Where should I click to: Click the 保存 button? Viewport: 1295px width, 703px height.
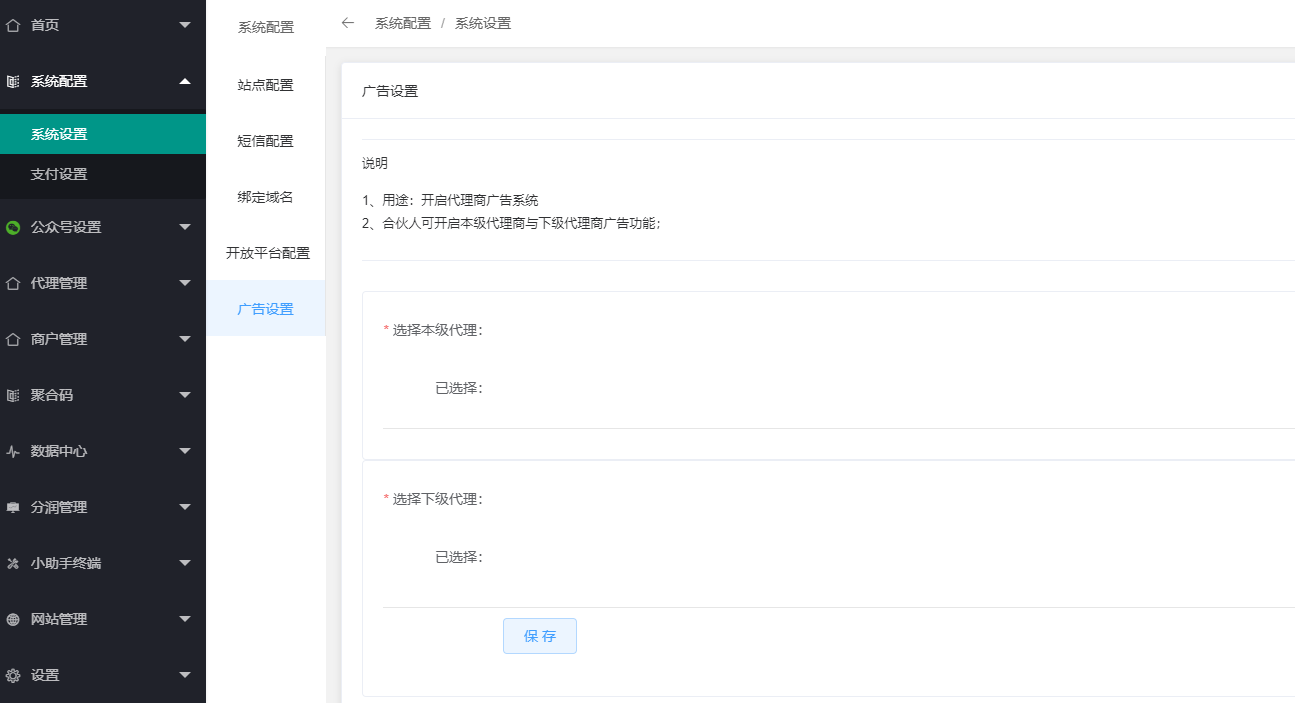click(540, 636)
